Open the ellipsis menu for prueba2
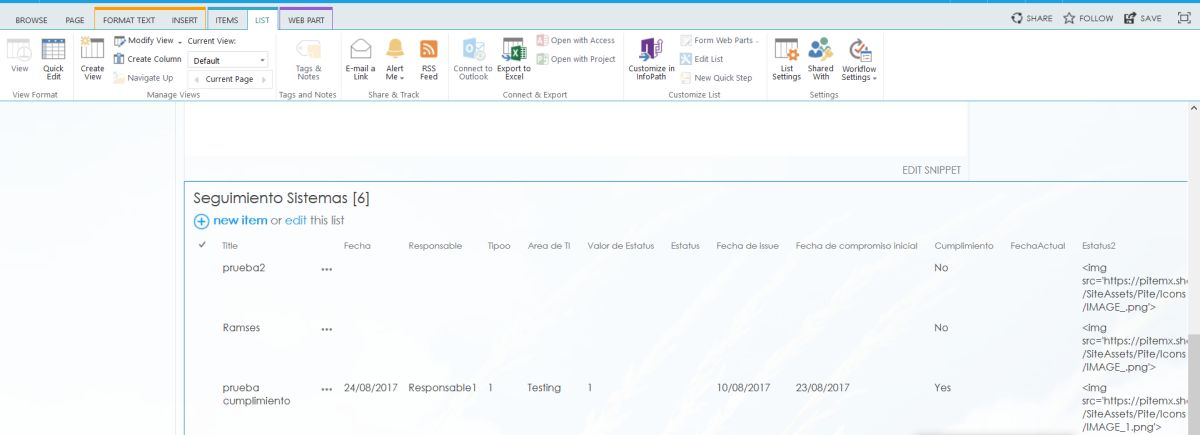 click(326, 270)
